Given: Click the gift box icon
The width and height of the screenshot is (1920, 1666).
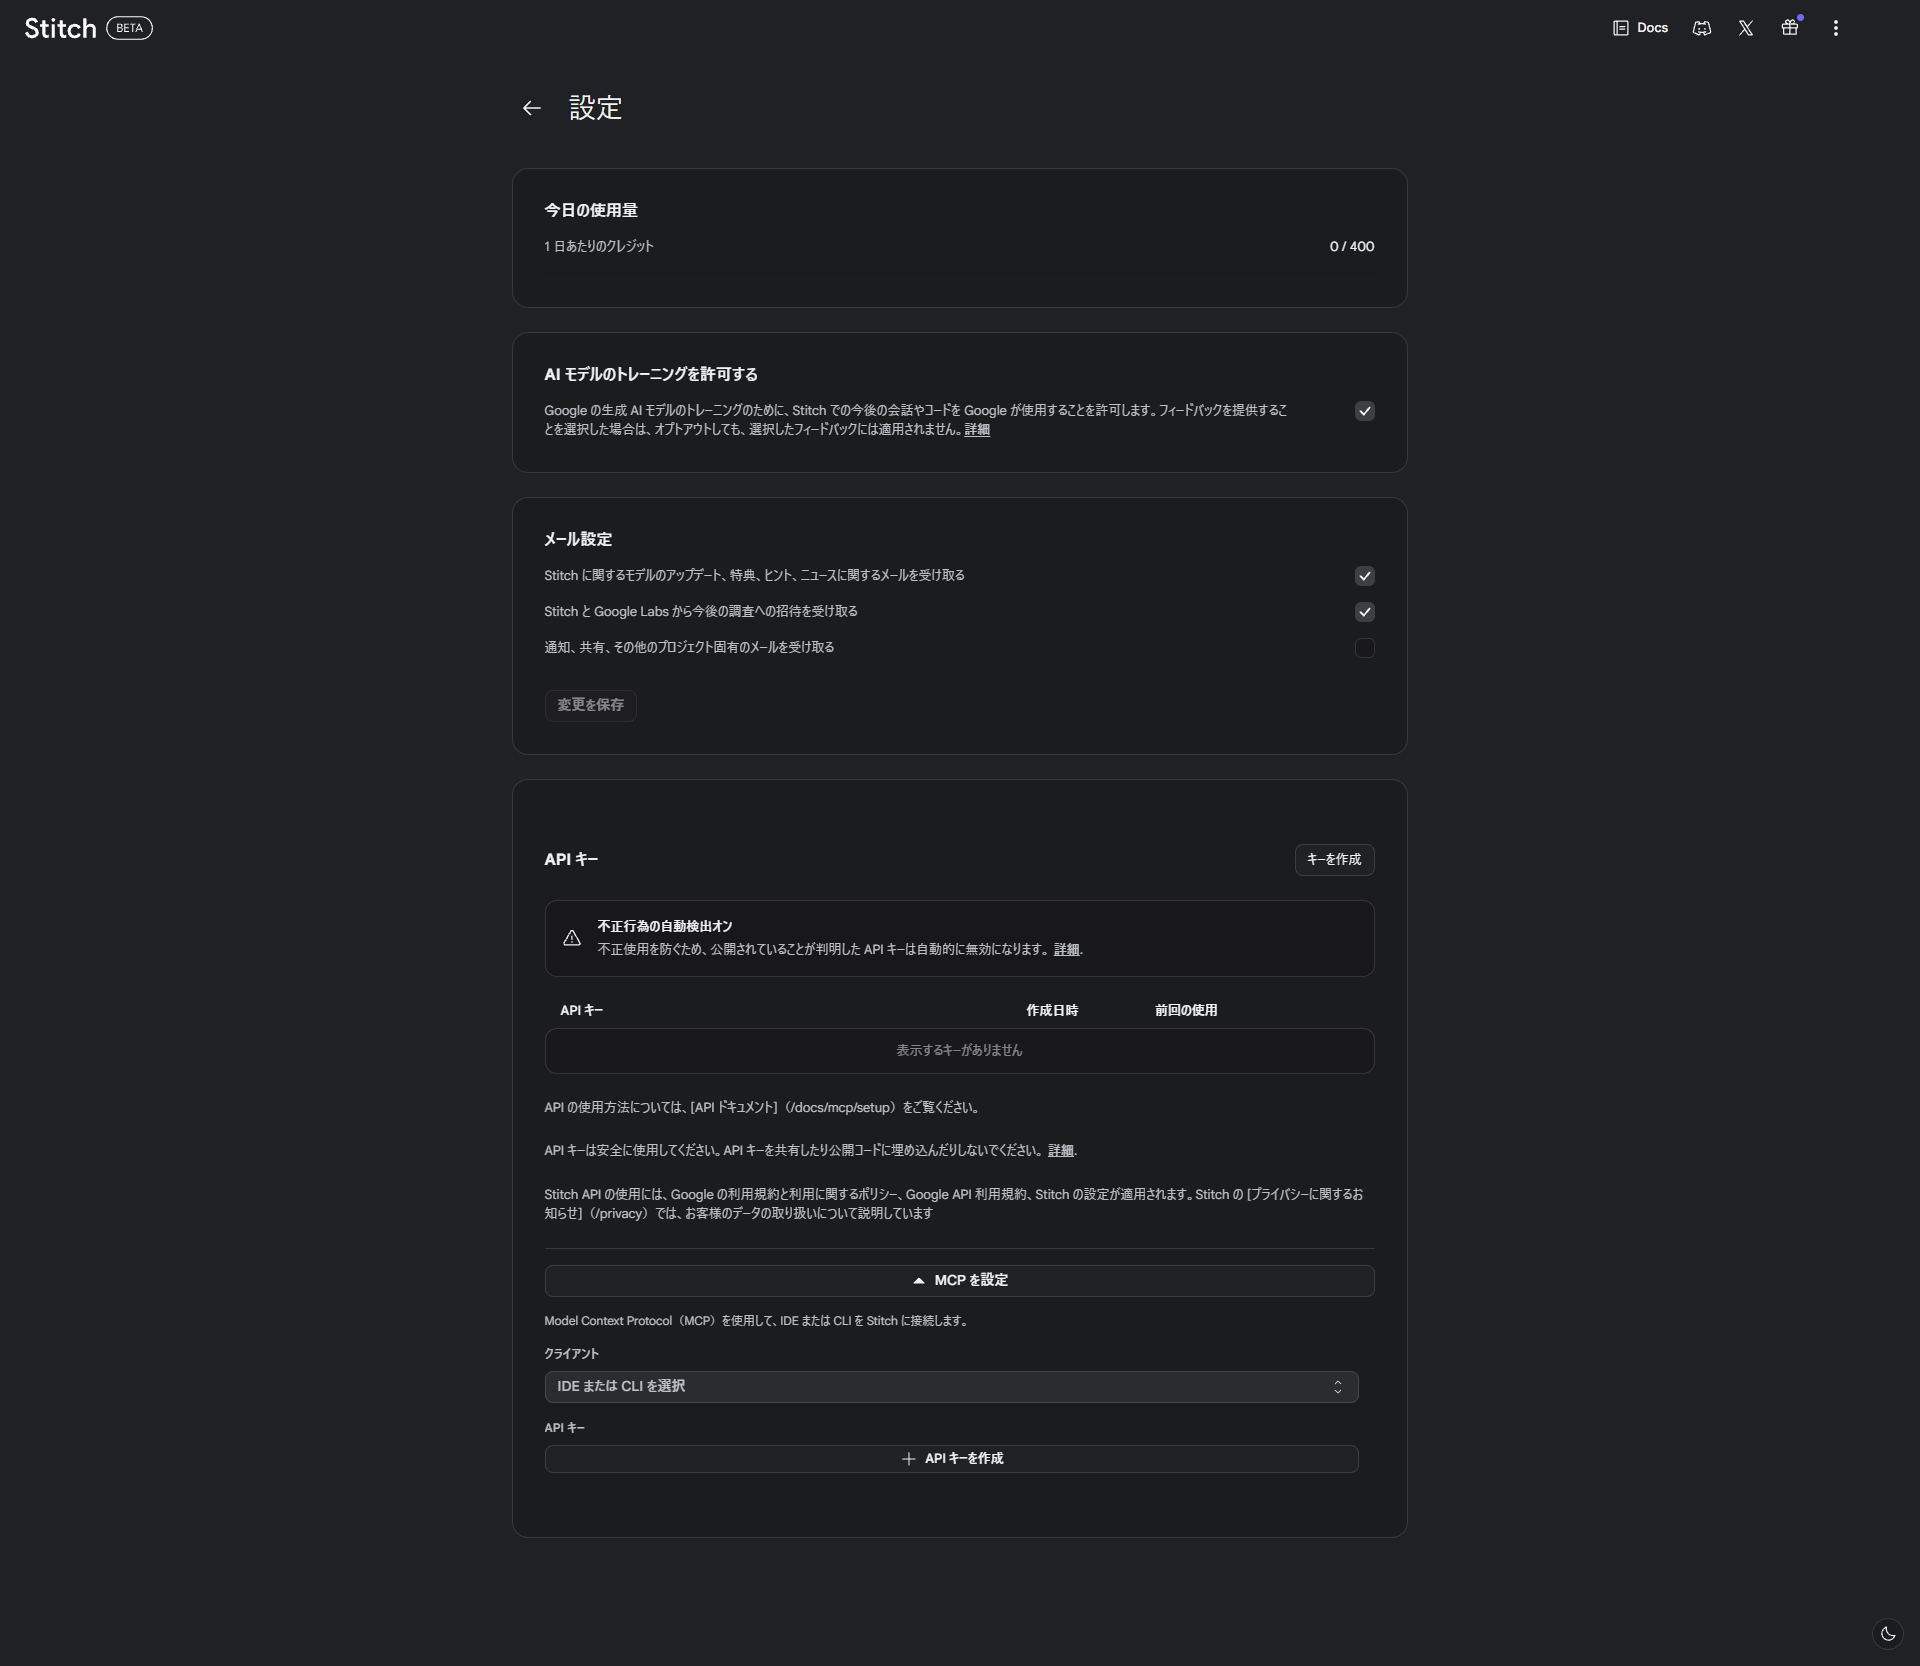Looking at the screenshot, I should click(x=1790, y=28).
